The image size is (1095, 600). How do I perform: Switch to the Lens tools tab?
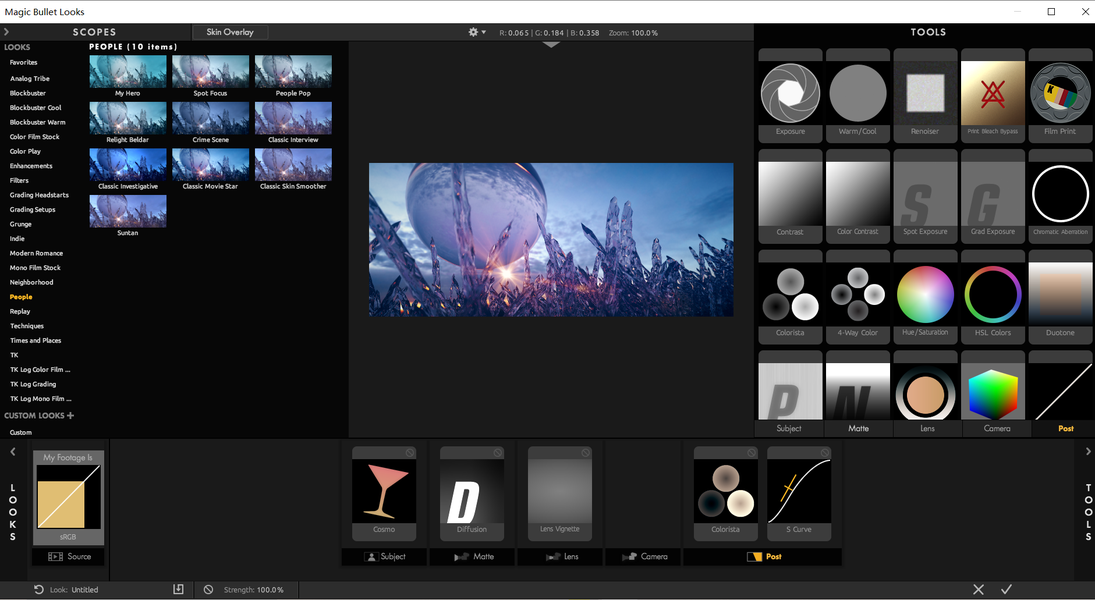tap(927, 428)
